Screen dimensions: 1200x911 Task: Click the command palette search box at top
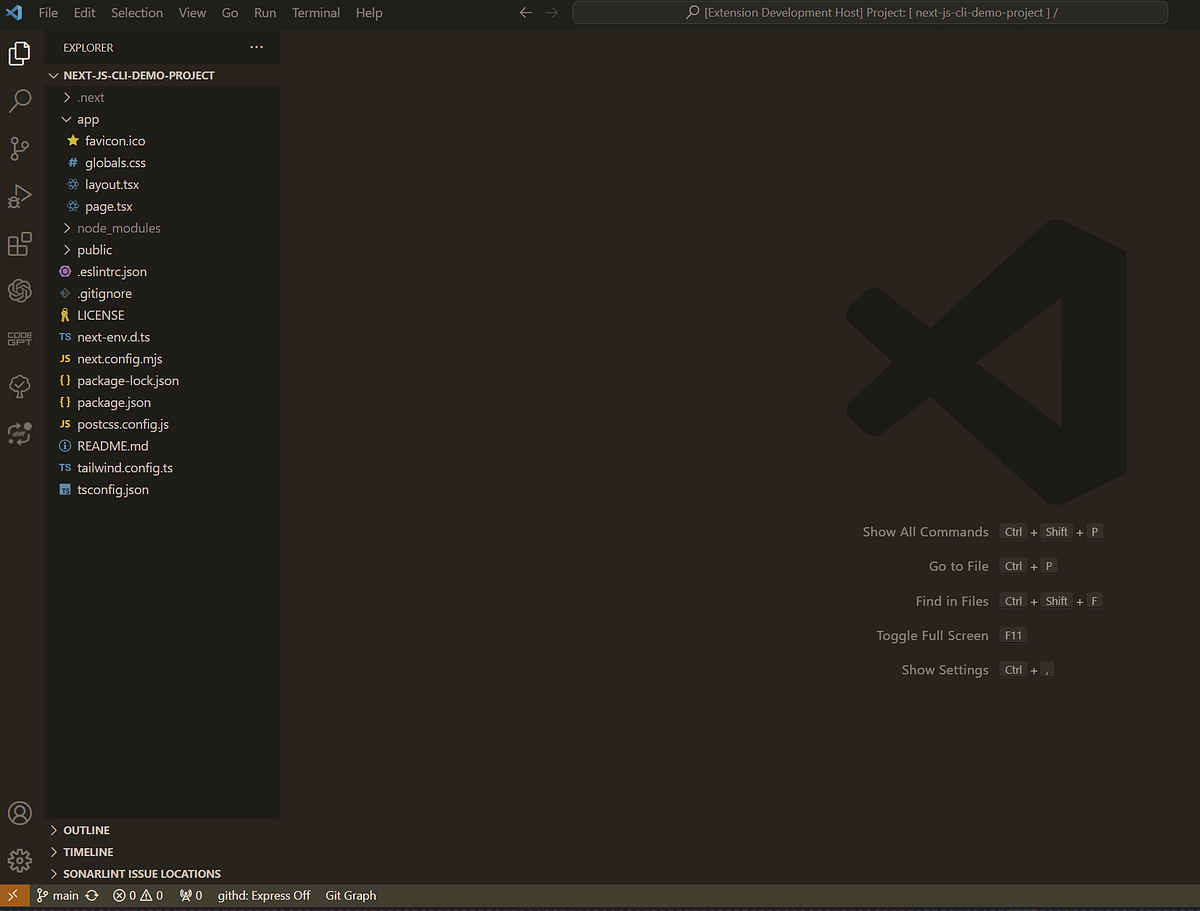[868, 12]
